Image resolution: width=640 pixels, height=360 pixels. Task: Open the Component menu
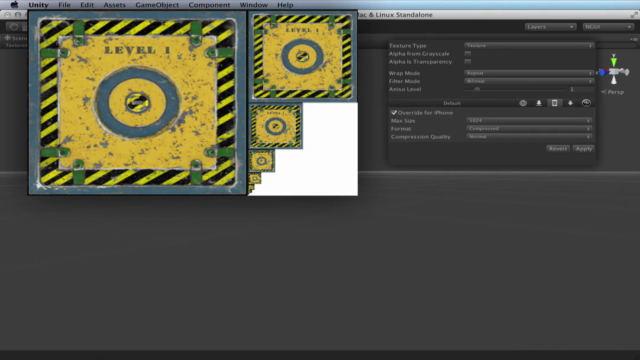(209, 5)
